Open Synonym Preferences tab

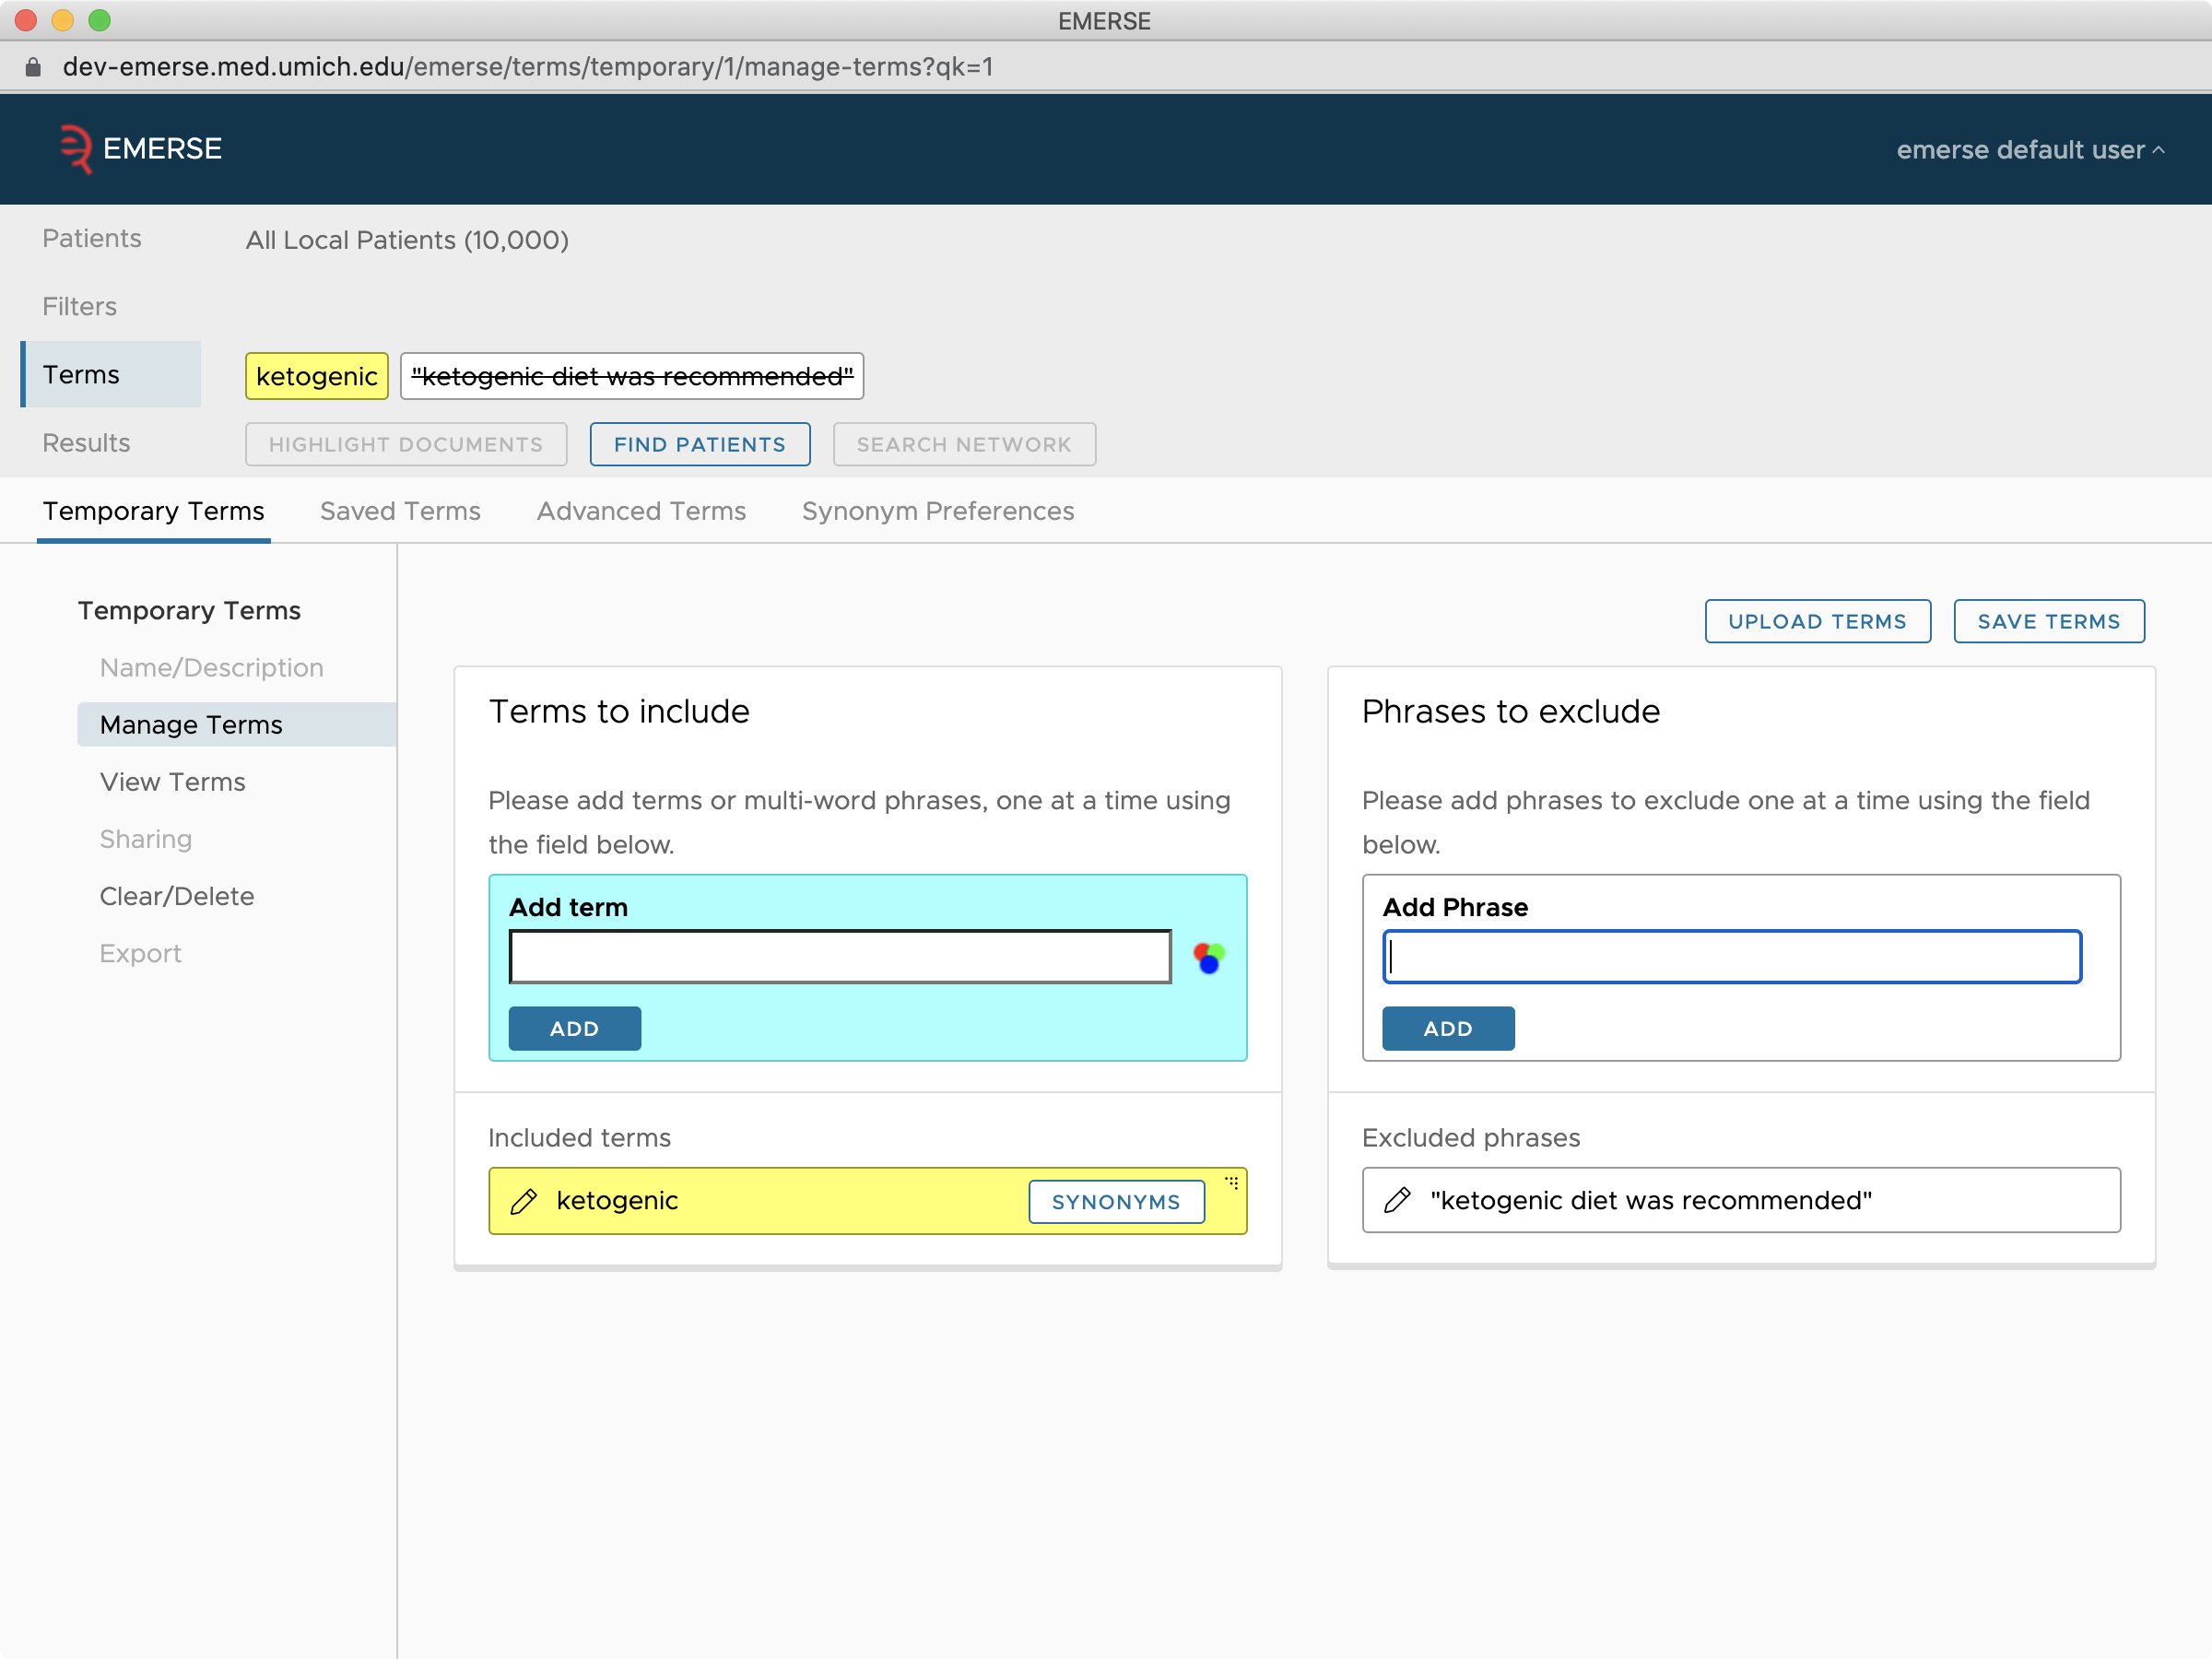(937, 511)
